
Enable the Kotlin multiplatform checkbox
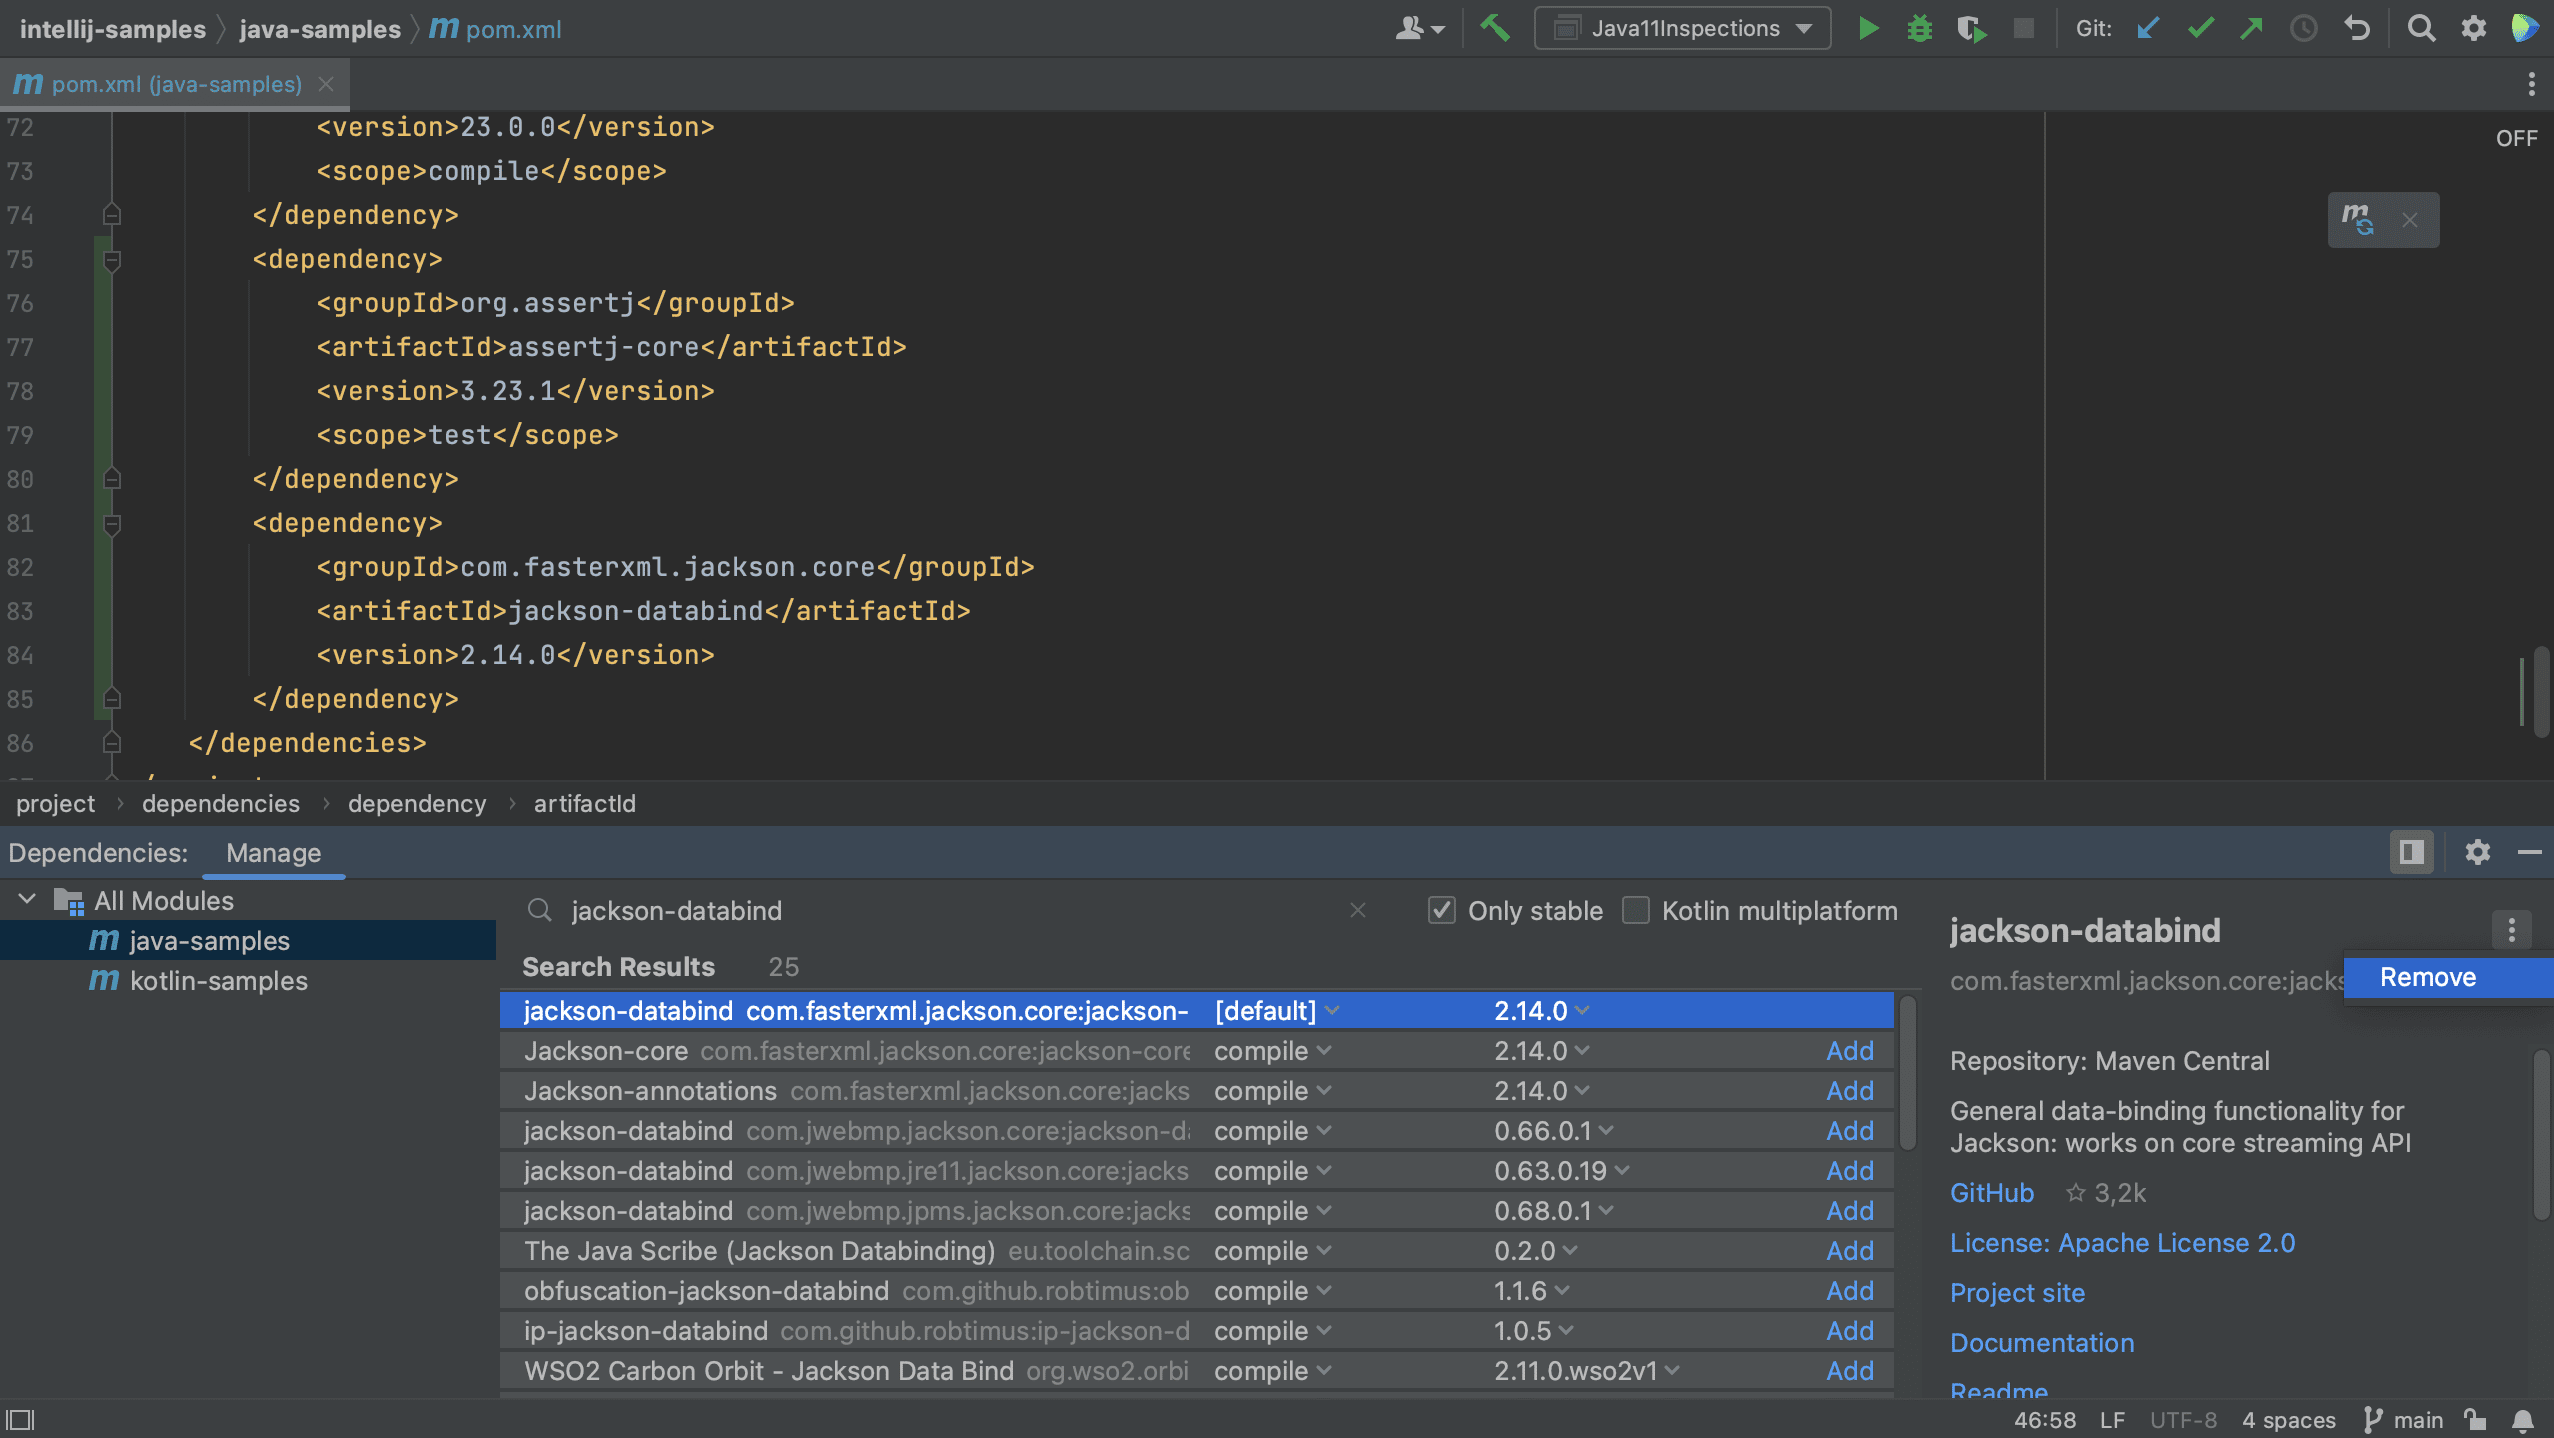coord(1635,910)
